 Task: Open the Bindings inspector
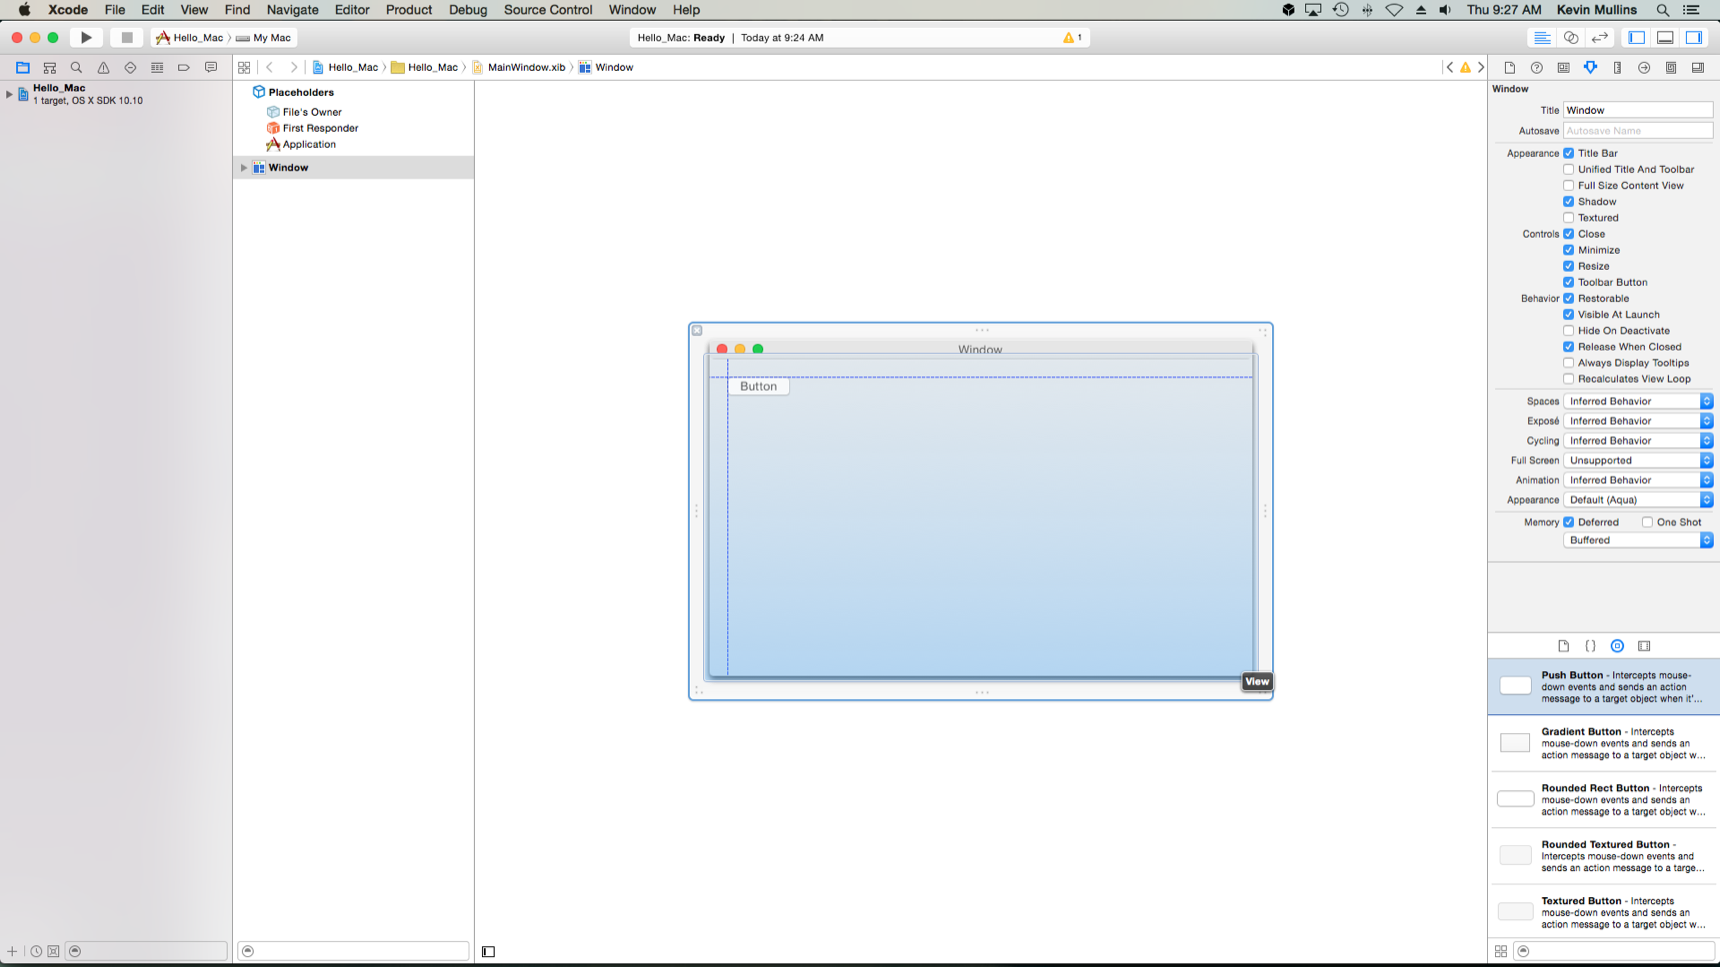pyautogui.click(x=1671, y=68)
